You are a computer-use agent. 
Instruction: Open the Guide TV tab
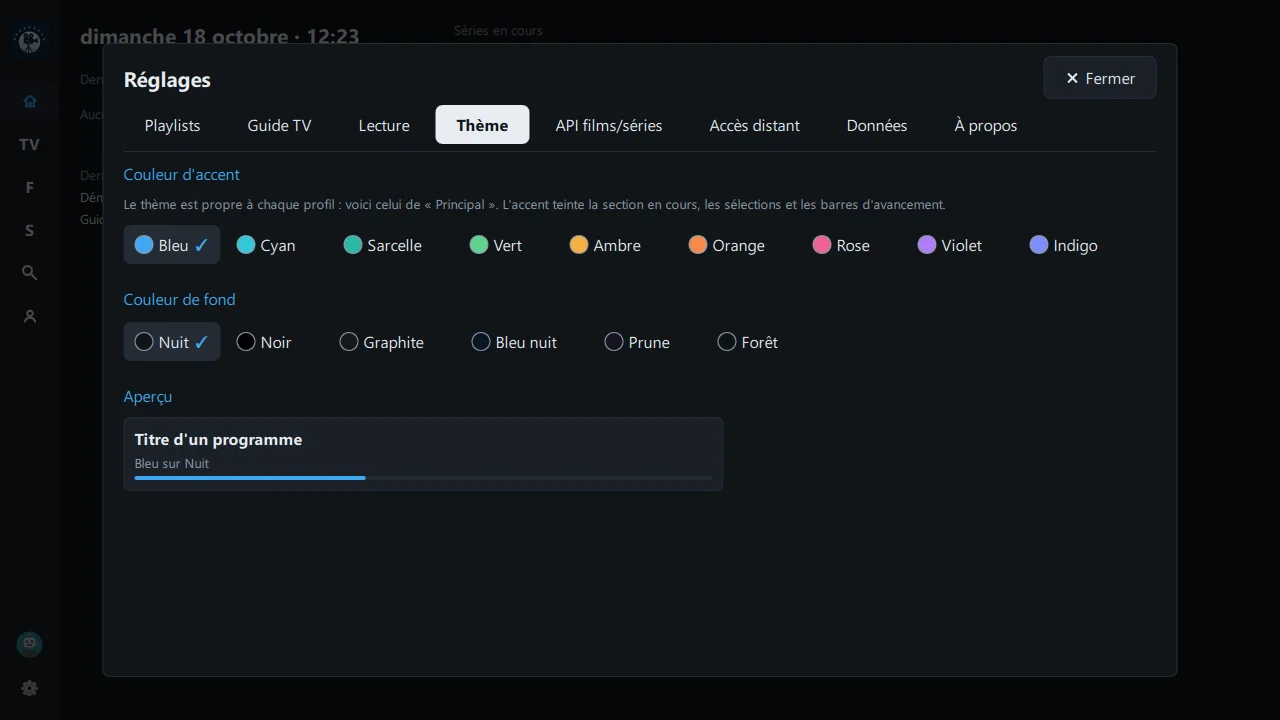(x=279, y=125)
